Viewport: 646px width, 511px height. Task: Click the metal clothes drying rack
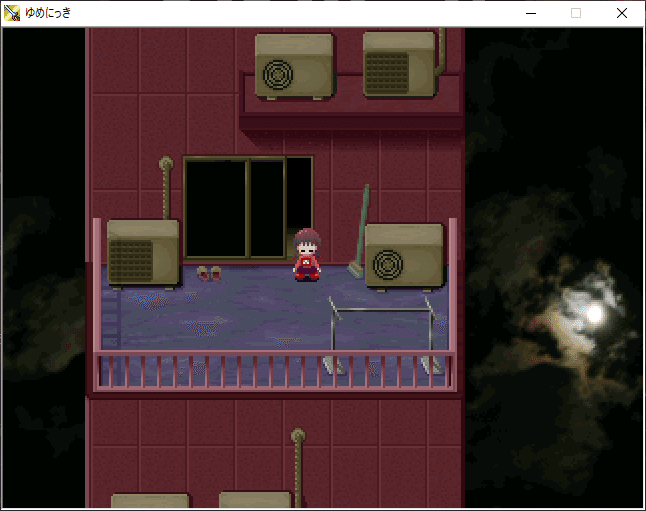[x=382, y=334]
